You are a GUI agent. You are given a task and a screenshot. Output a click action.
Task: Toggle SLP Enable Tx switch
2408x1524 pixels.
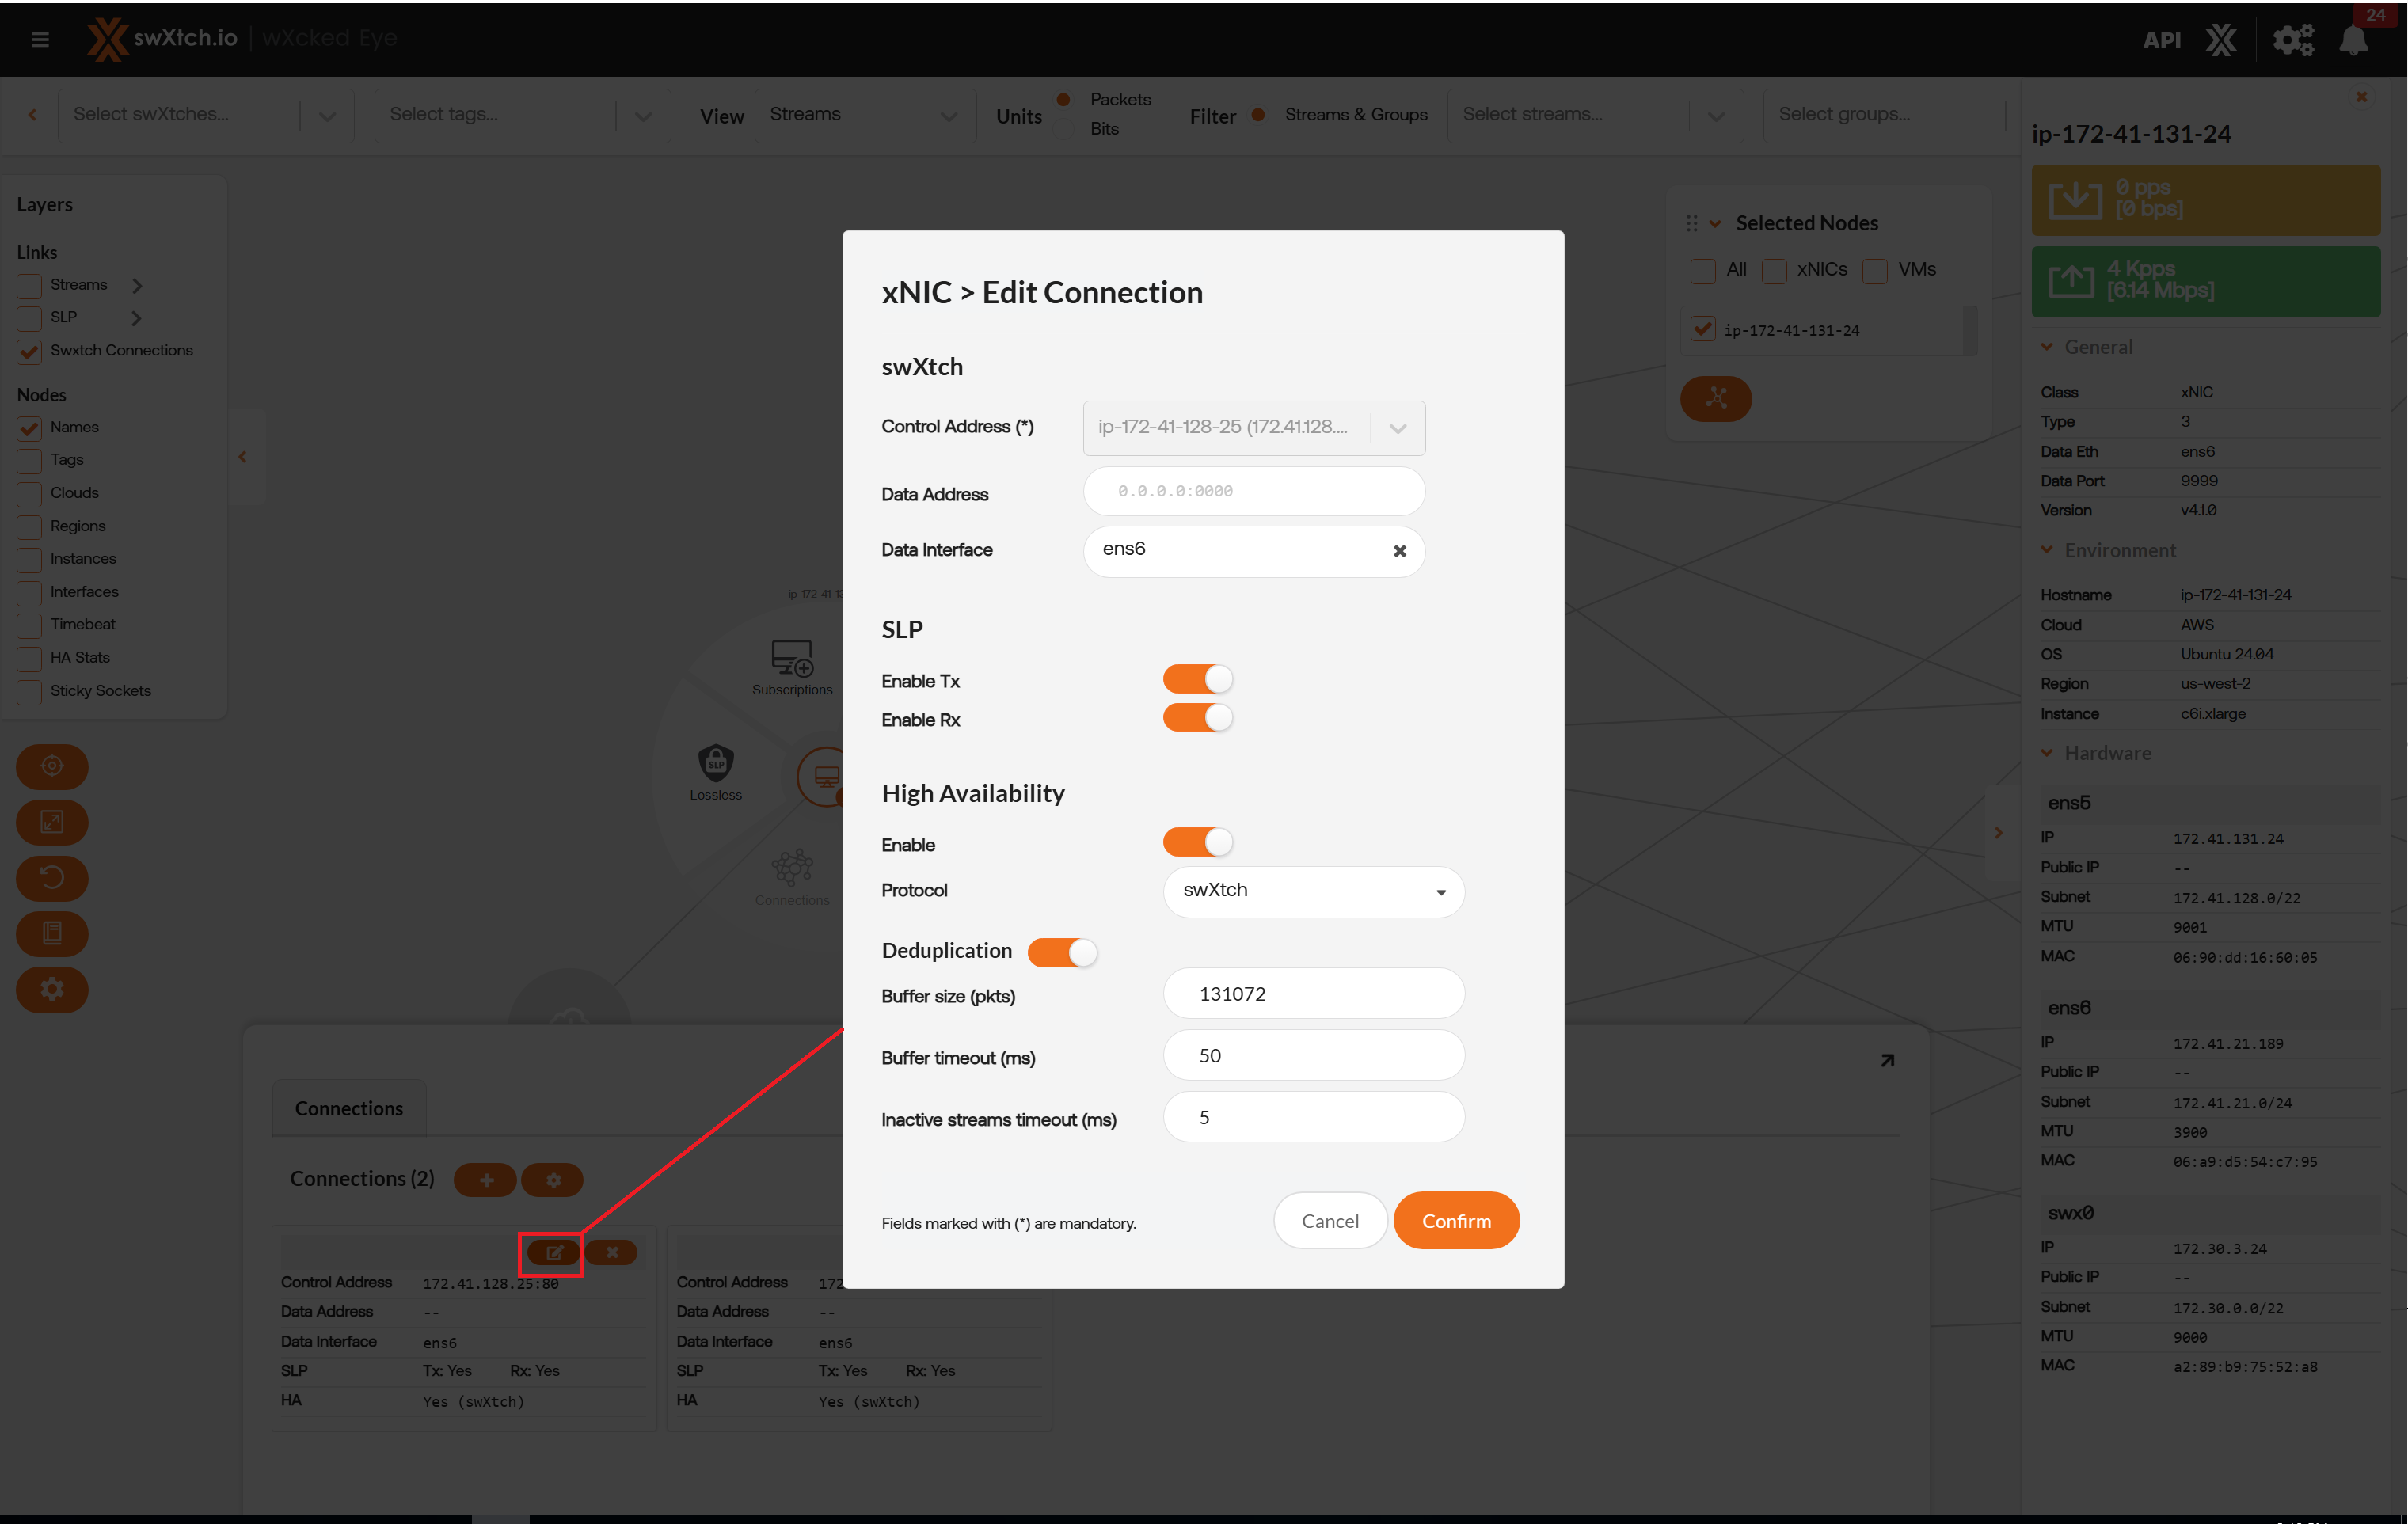[x=1197, y=680]
